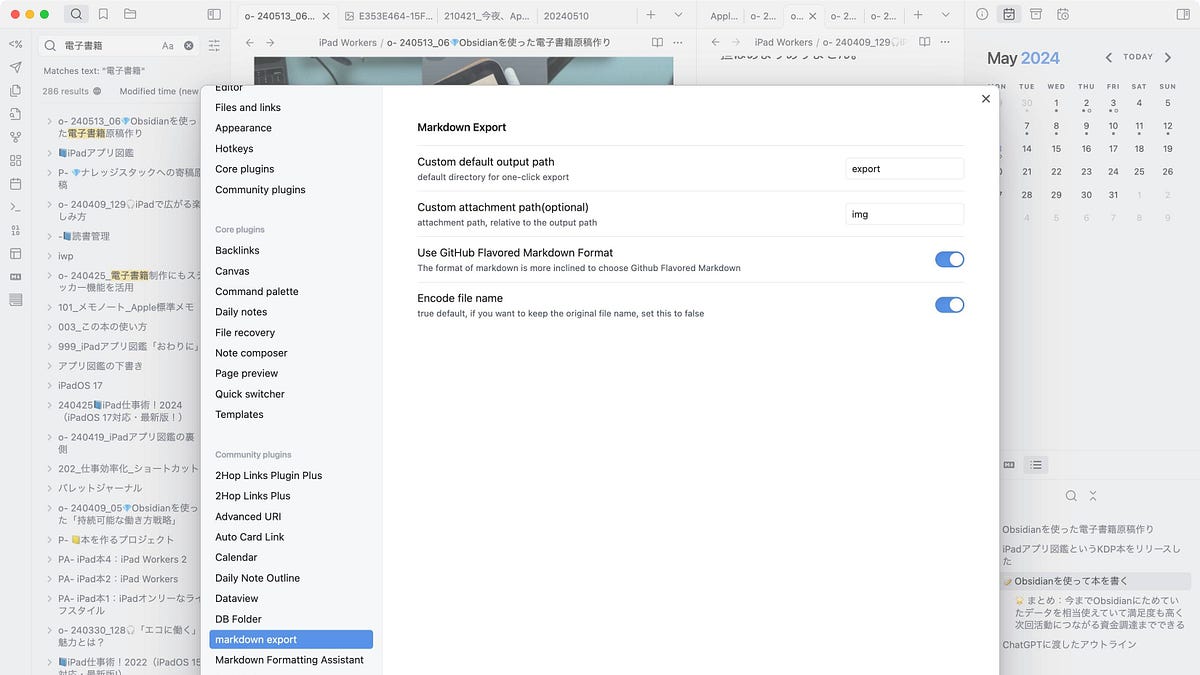Go to next month in calendar
Viewport: 1200px width, 675px height.
click(1168, 58)
